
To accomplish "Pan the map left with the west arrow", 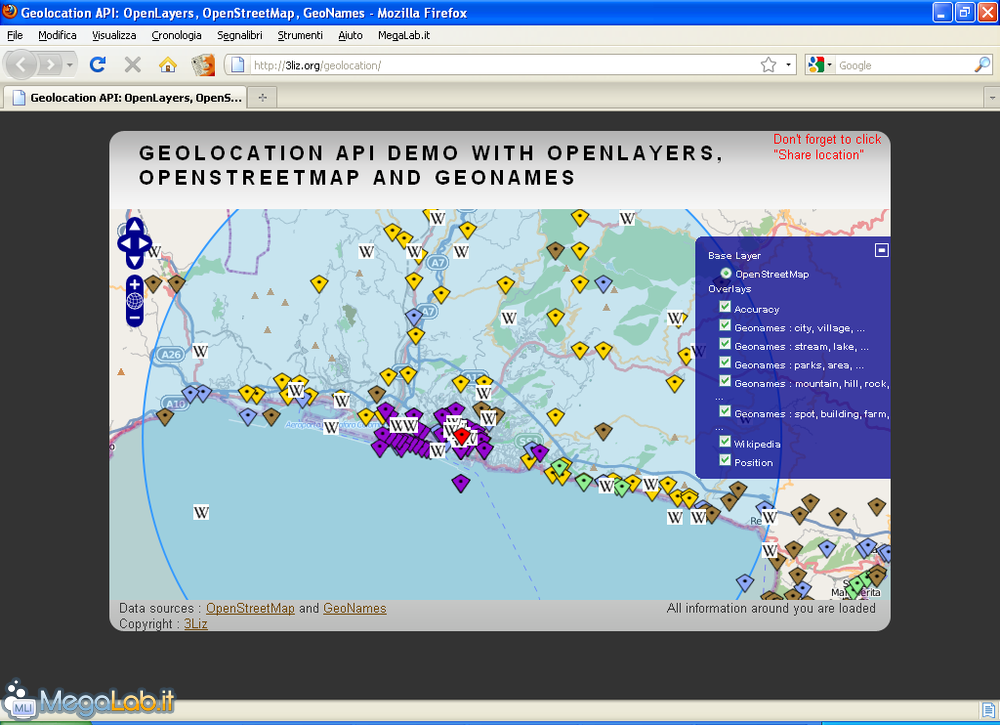I will 125,243.
